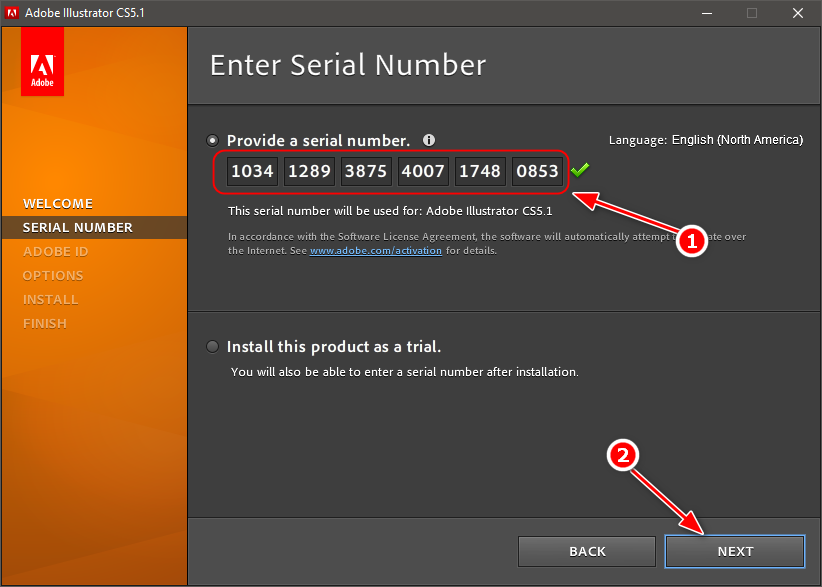Select the Provide a serial number option

[212, 140]
